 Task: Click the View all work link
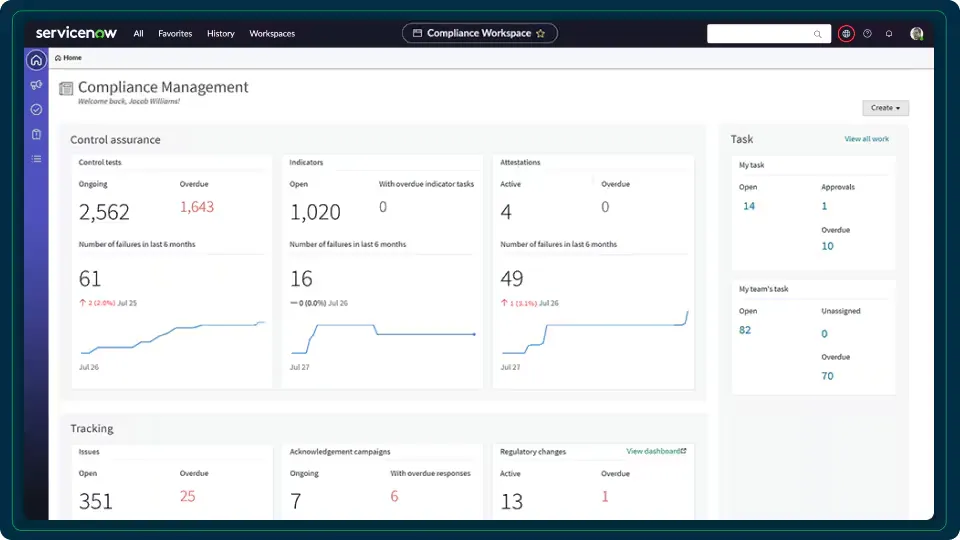866,139
